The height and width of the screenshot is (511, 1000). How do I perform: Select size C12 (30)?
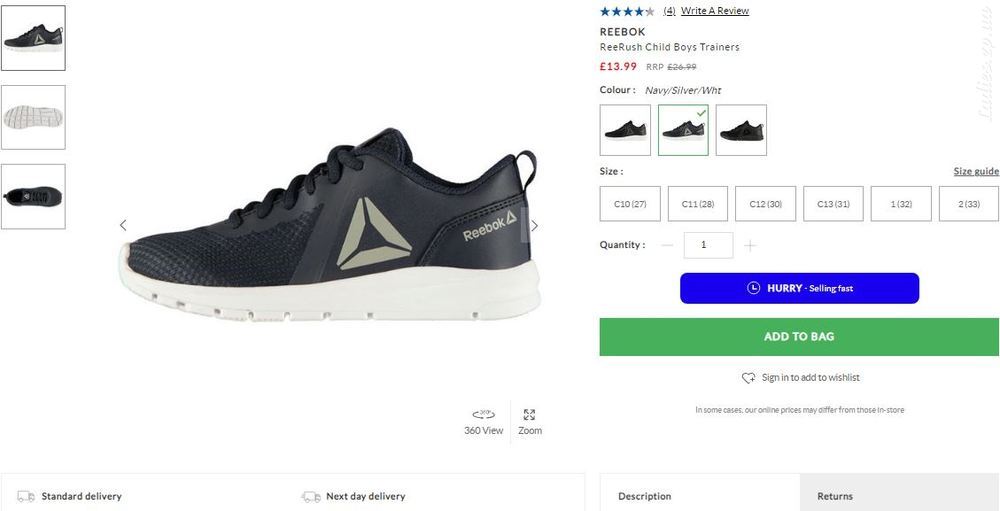pyautogui.click(x=765, y=204)
